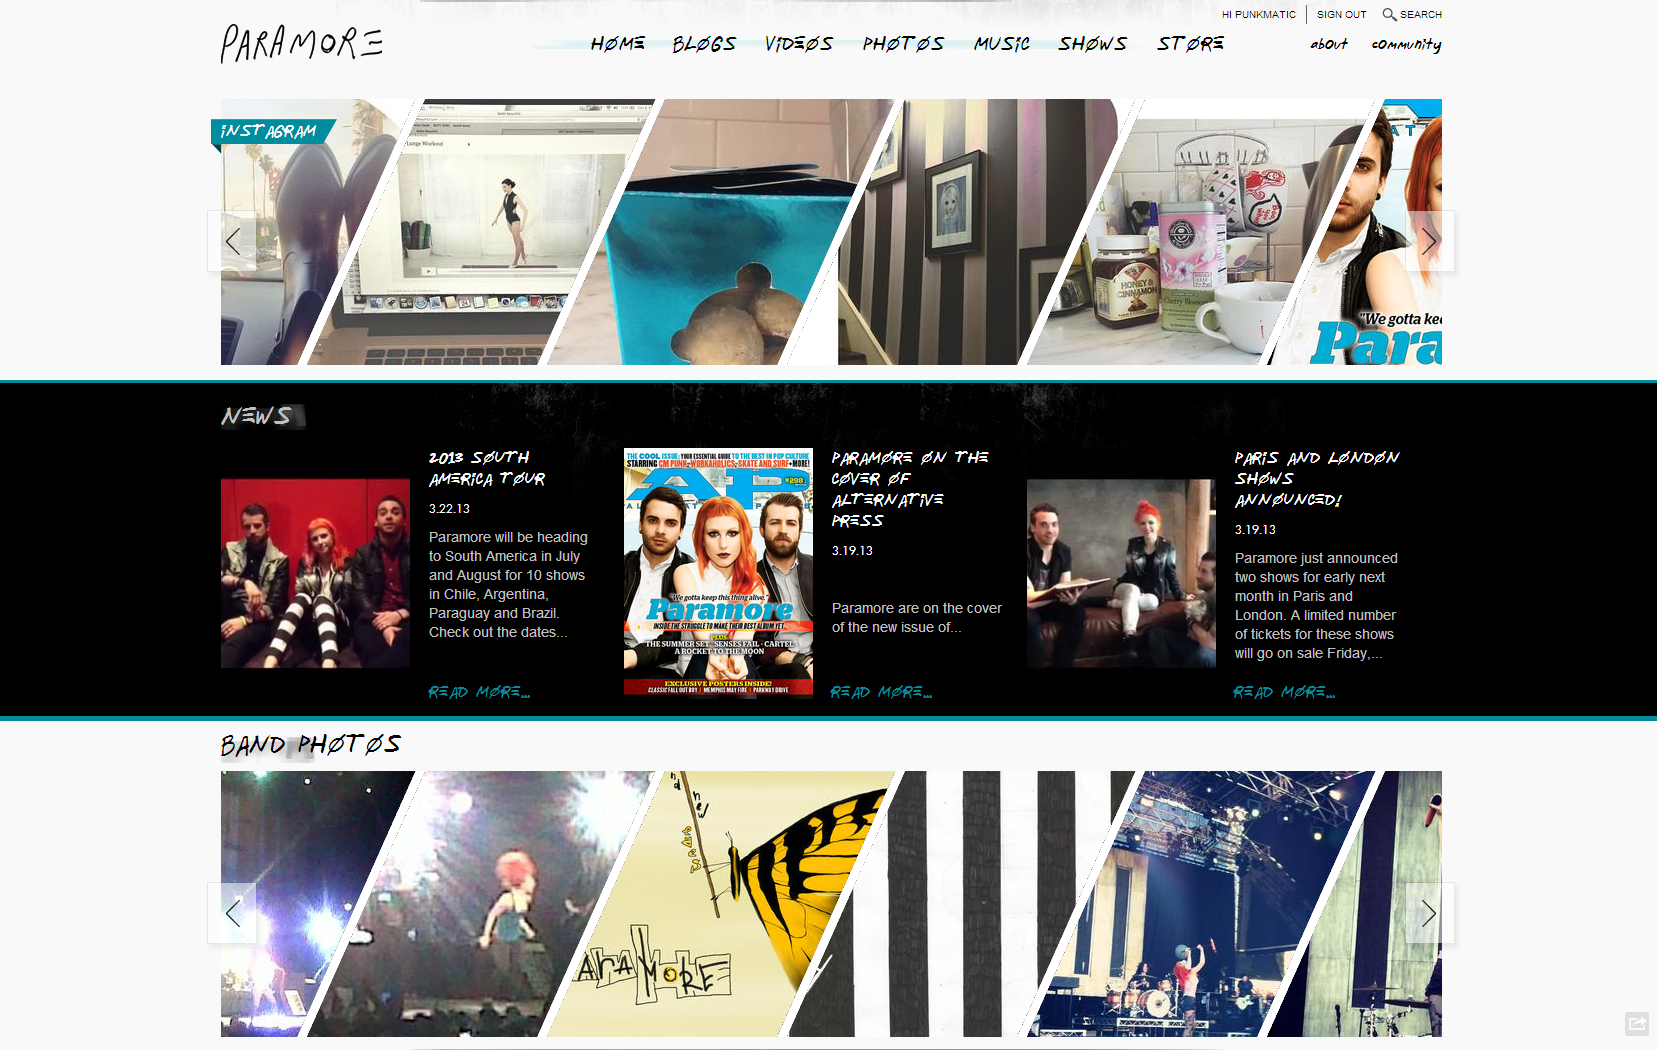Click the News section heading
The width and height of the screenshot is (1657, 1050).
[258, 416]
